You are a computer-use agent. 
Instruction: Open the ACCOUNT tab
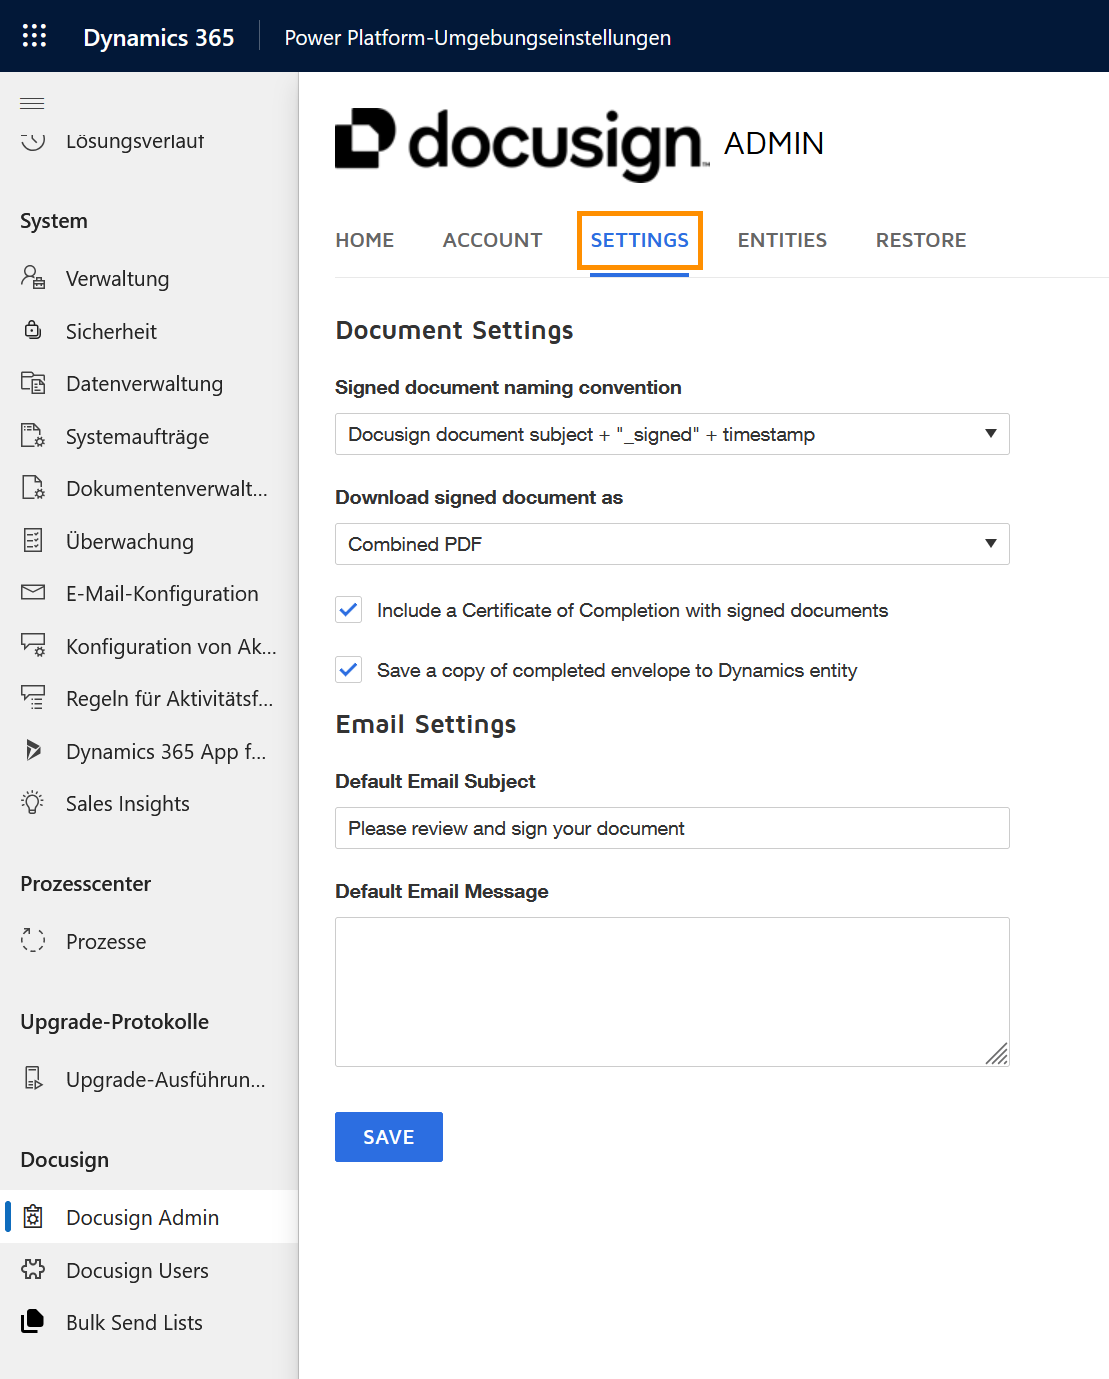(x=492, y=240)
